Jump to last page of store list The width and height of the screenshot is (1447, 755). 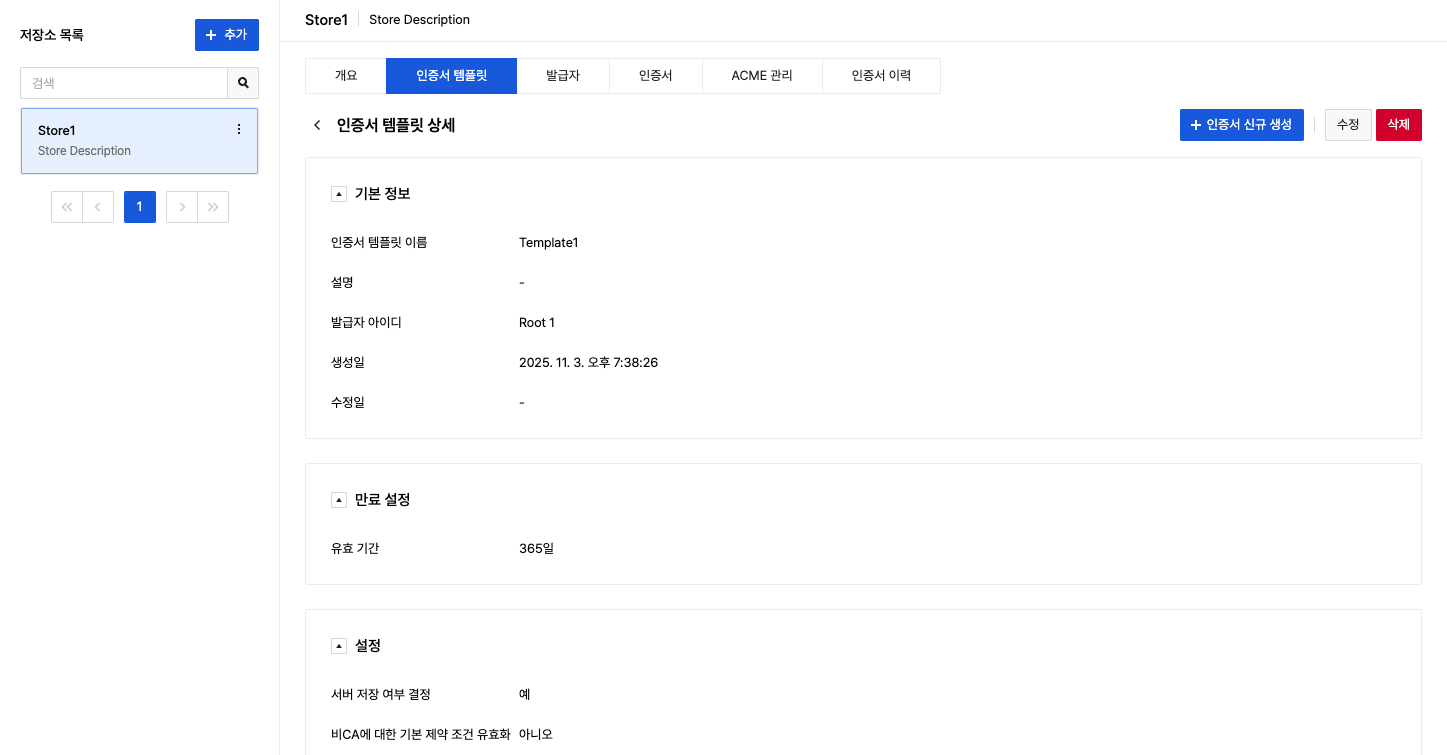[213, 207]
